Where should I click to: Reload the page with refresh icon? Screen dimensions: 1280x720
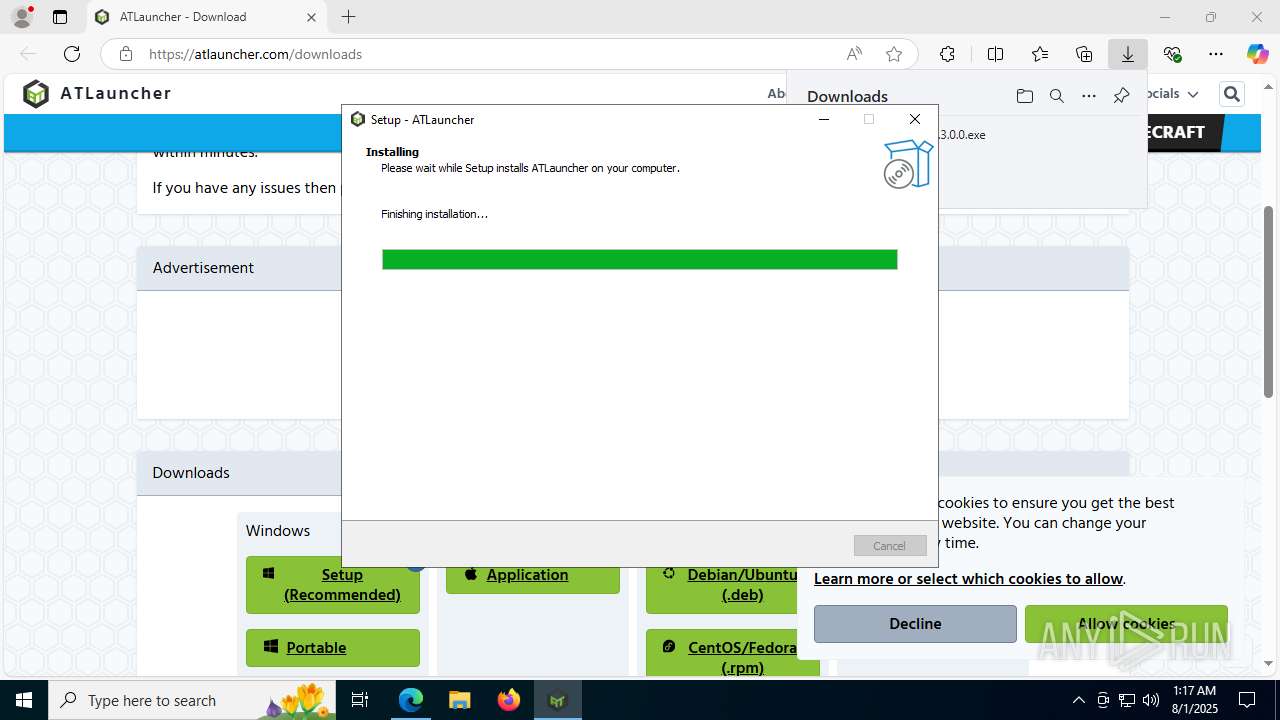72,54
